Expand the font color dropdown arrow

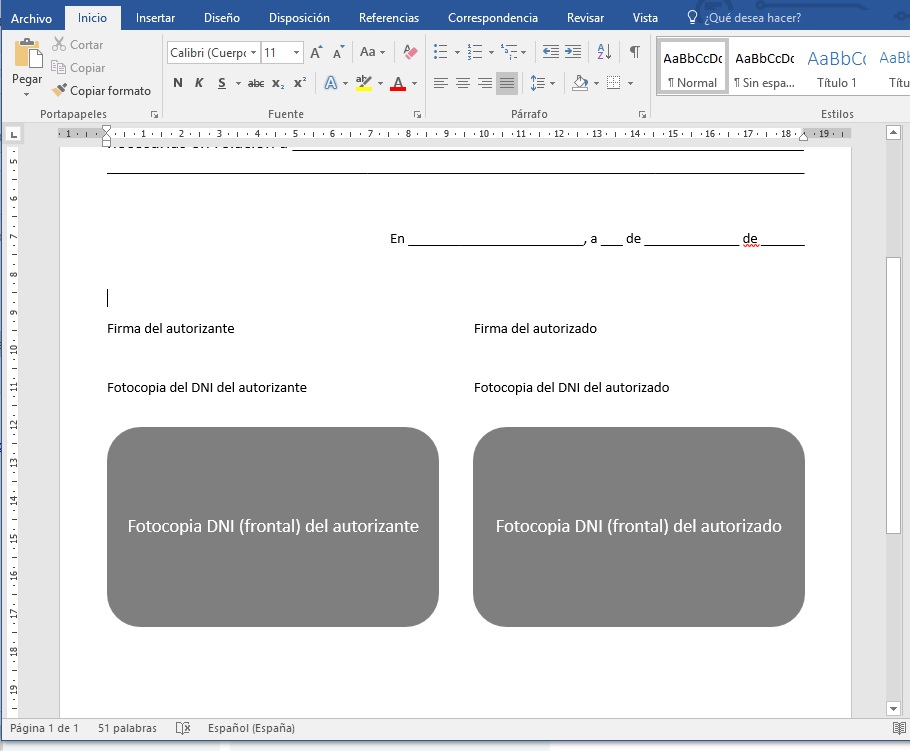pos(414,84)
